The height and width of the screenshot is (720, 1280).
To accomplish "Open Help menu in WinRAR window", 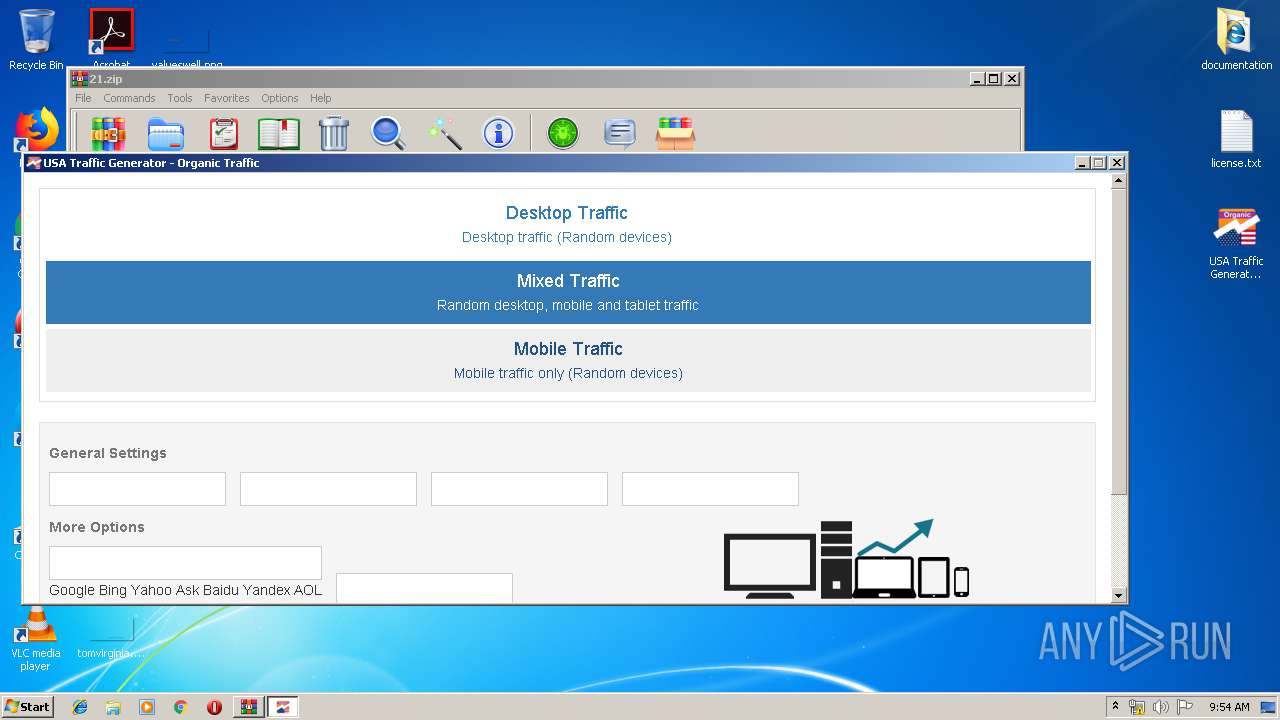I will click(320, 98).
